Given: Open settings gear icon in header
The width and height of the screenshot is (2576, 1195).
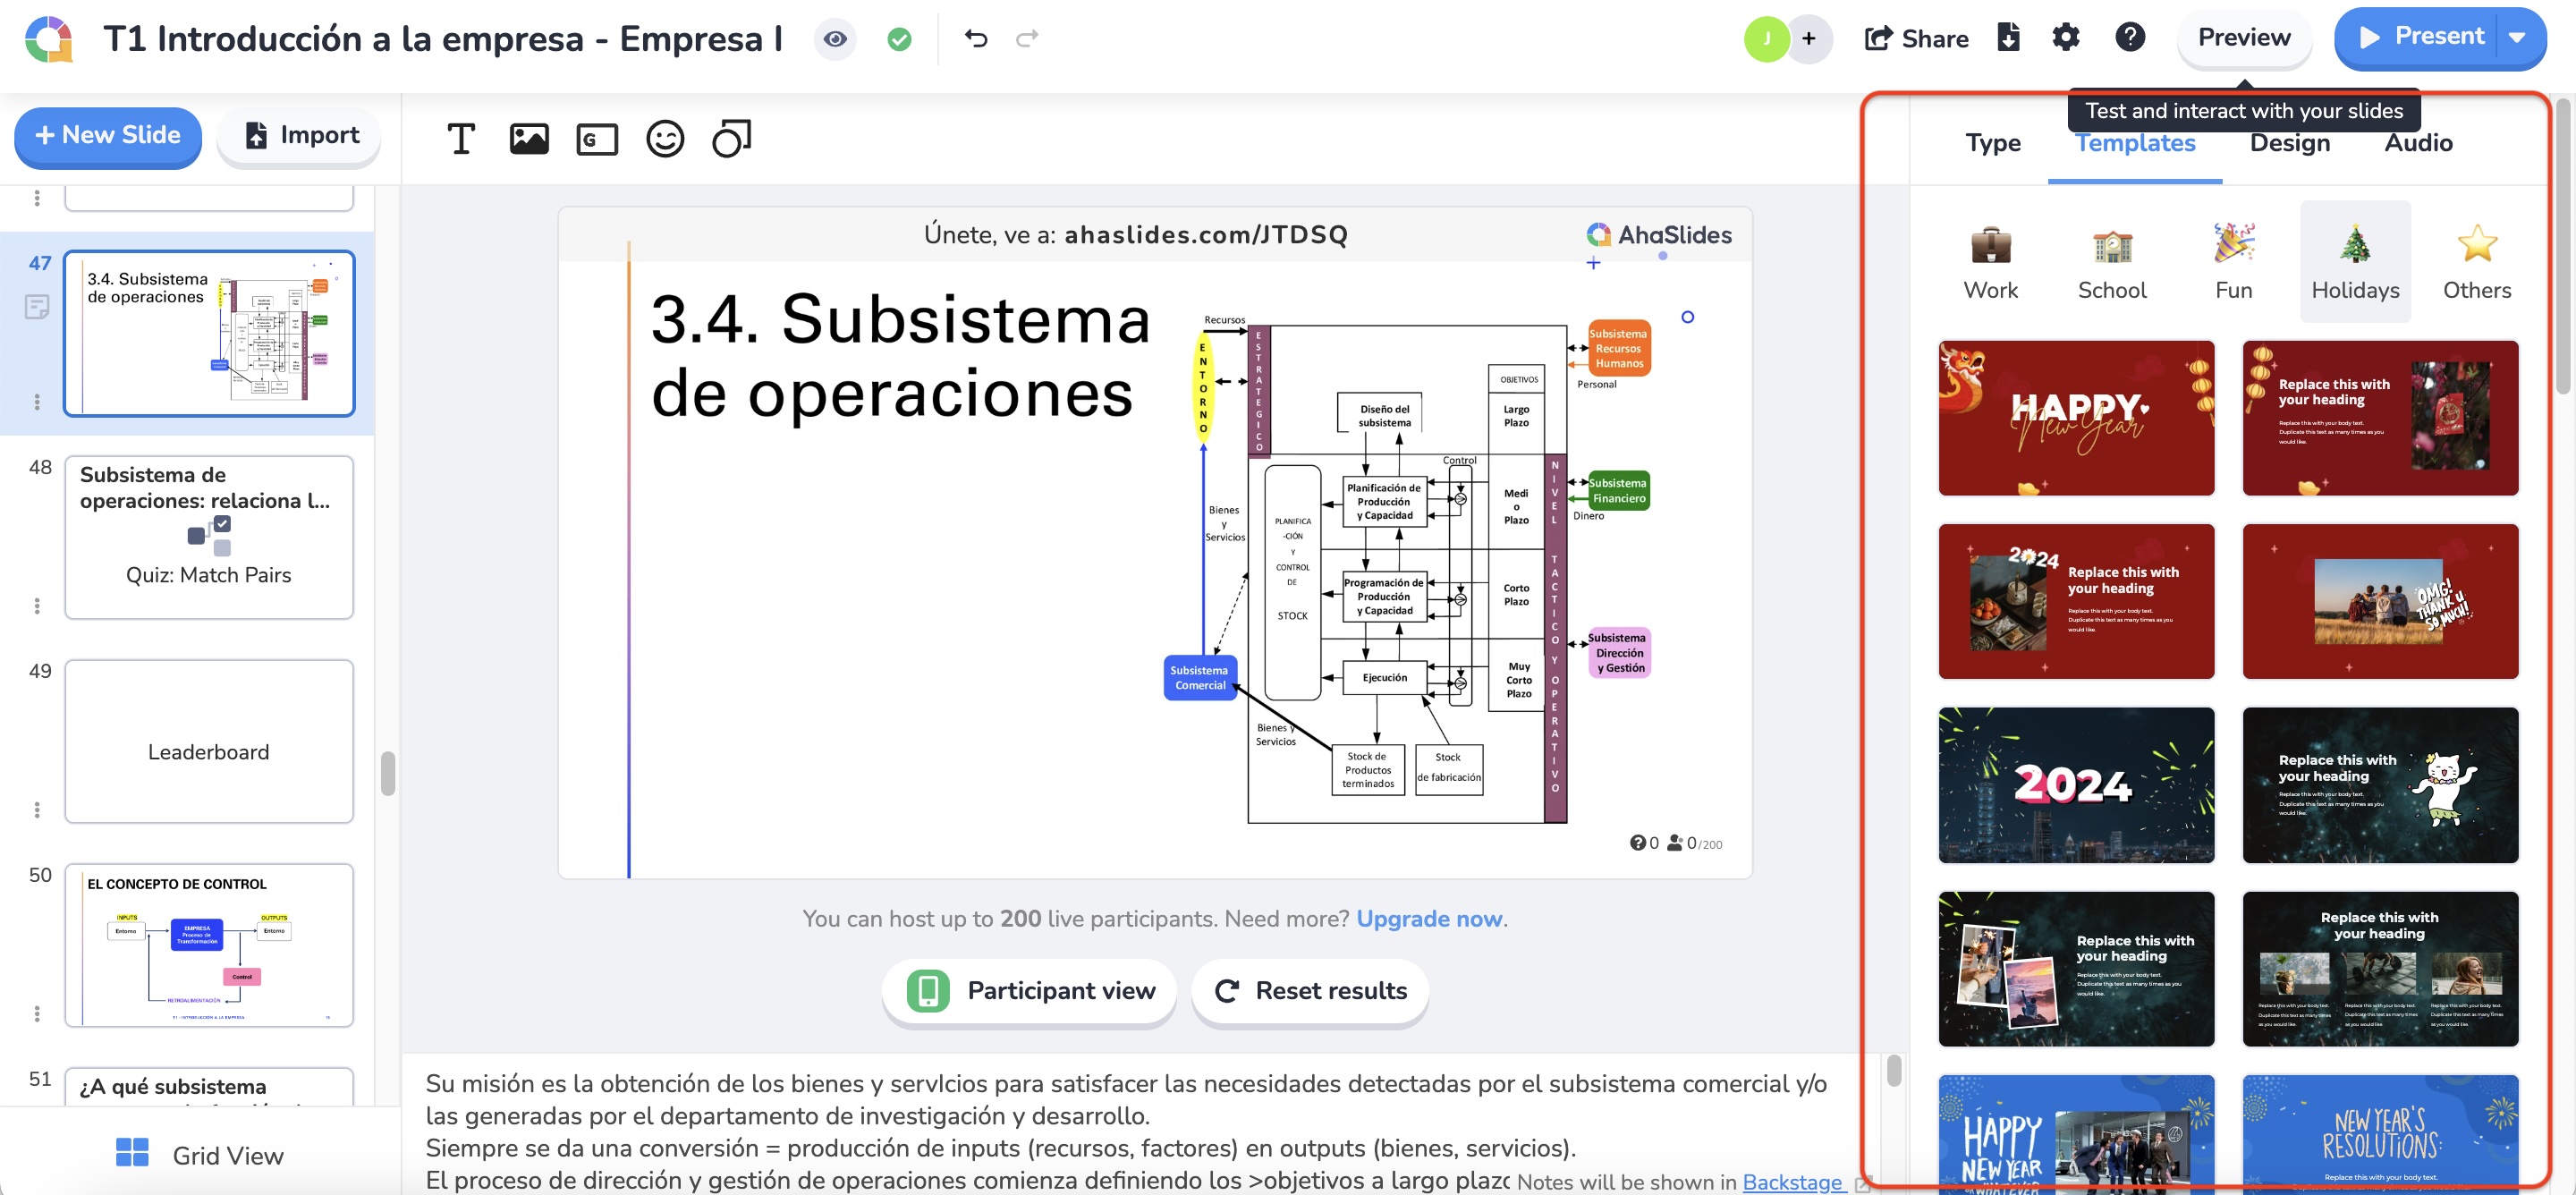Looking at the screenshot, I should (2065, 38).
